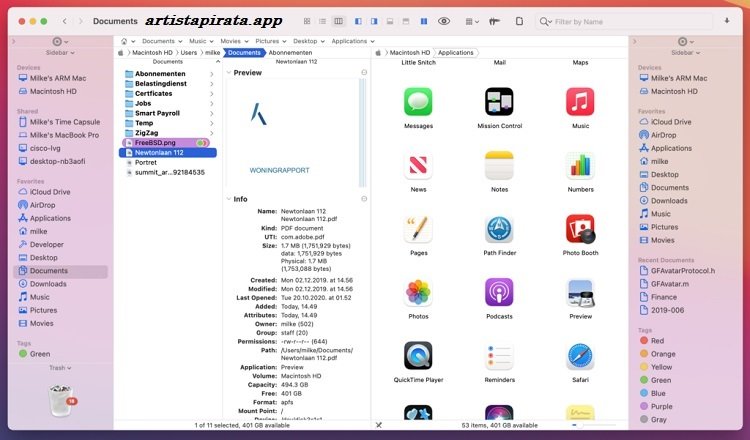Open the QuickTime Player app icon
This screenshot has height=440, width=750.
pyautogui.click(x=418, y=356)
